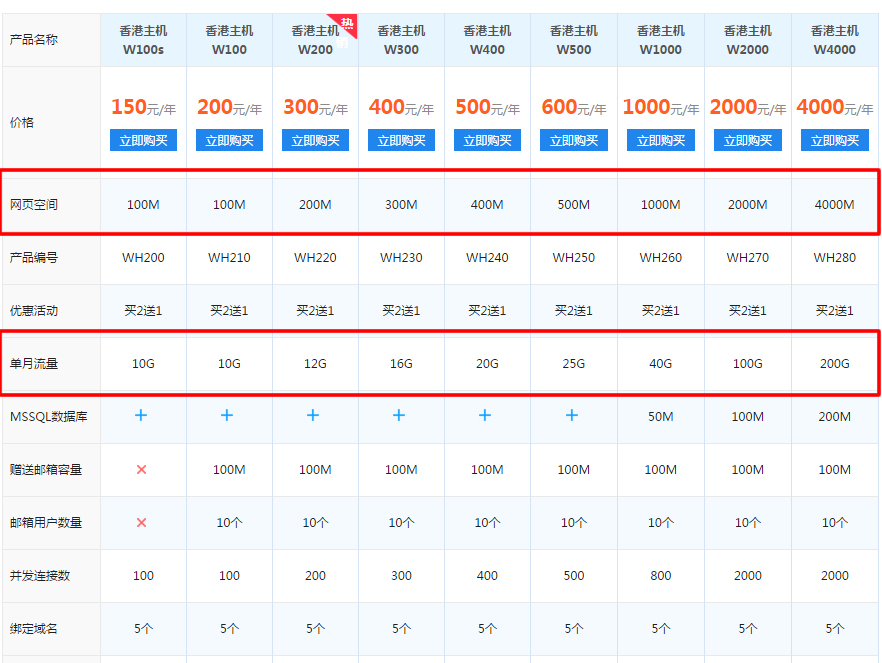Click the MSSQL plus icon for W300
Image resolution: width=882 pixels, height=663 pixels.
click(x=399, y=415)
